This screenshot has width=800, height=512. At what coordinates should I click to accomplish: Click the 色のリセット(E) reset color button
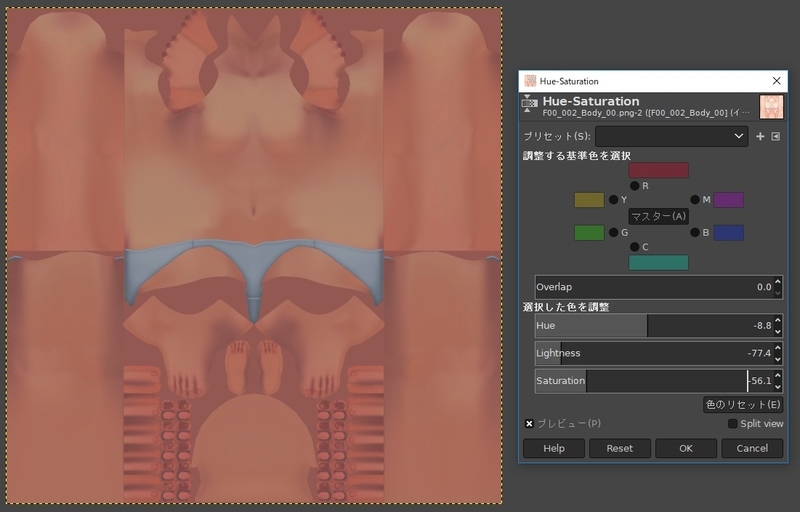coord(743,404)
